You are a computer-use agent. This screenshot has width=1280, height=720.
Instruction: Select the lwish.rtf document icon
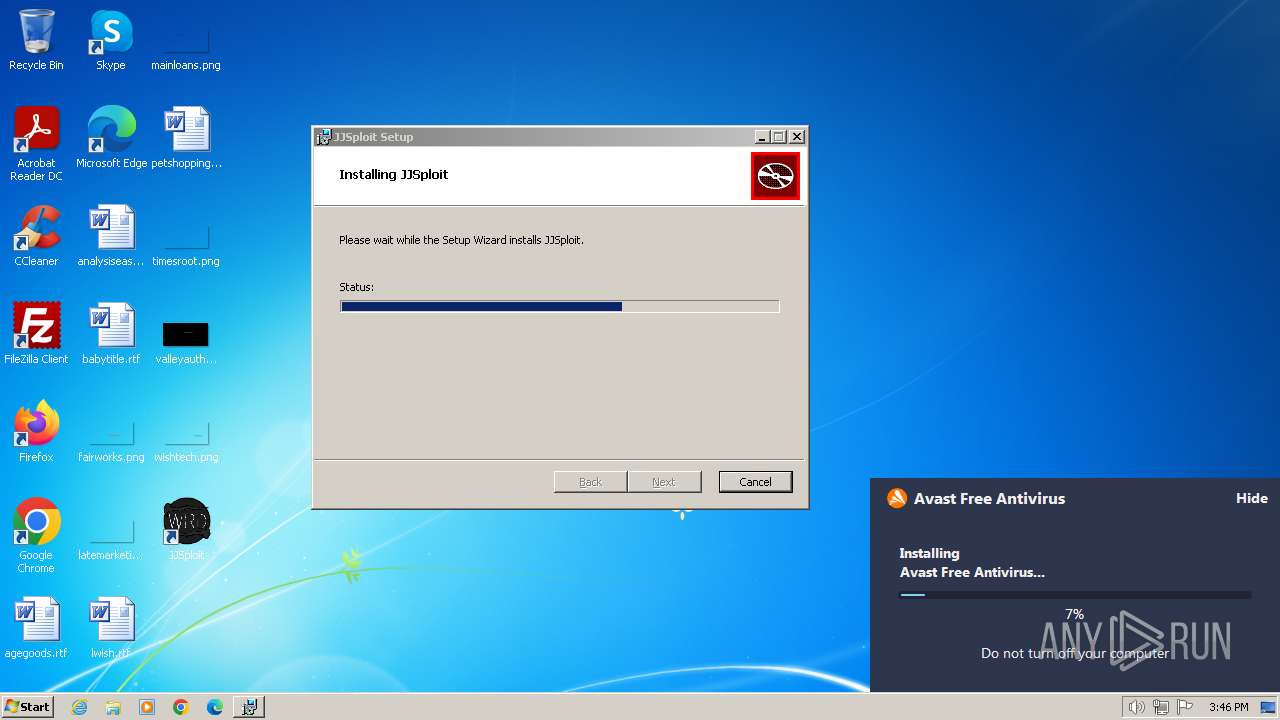(111, 627)
